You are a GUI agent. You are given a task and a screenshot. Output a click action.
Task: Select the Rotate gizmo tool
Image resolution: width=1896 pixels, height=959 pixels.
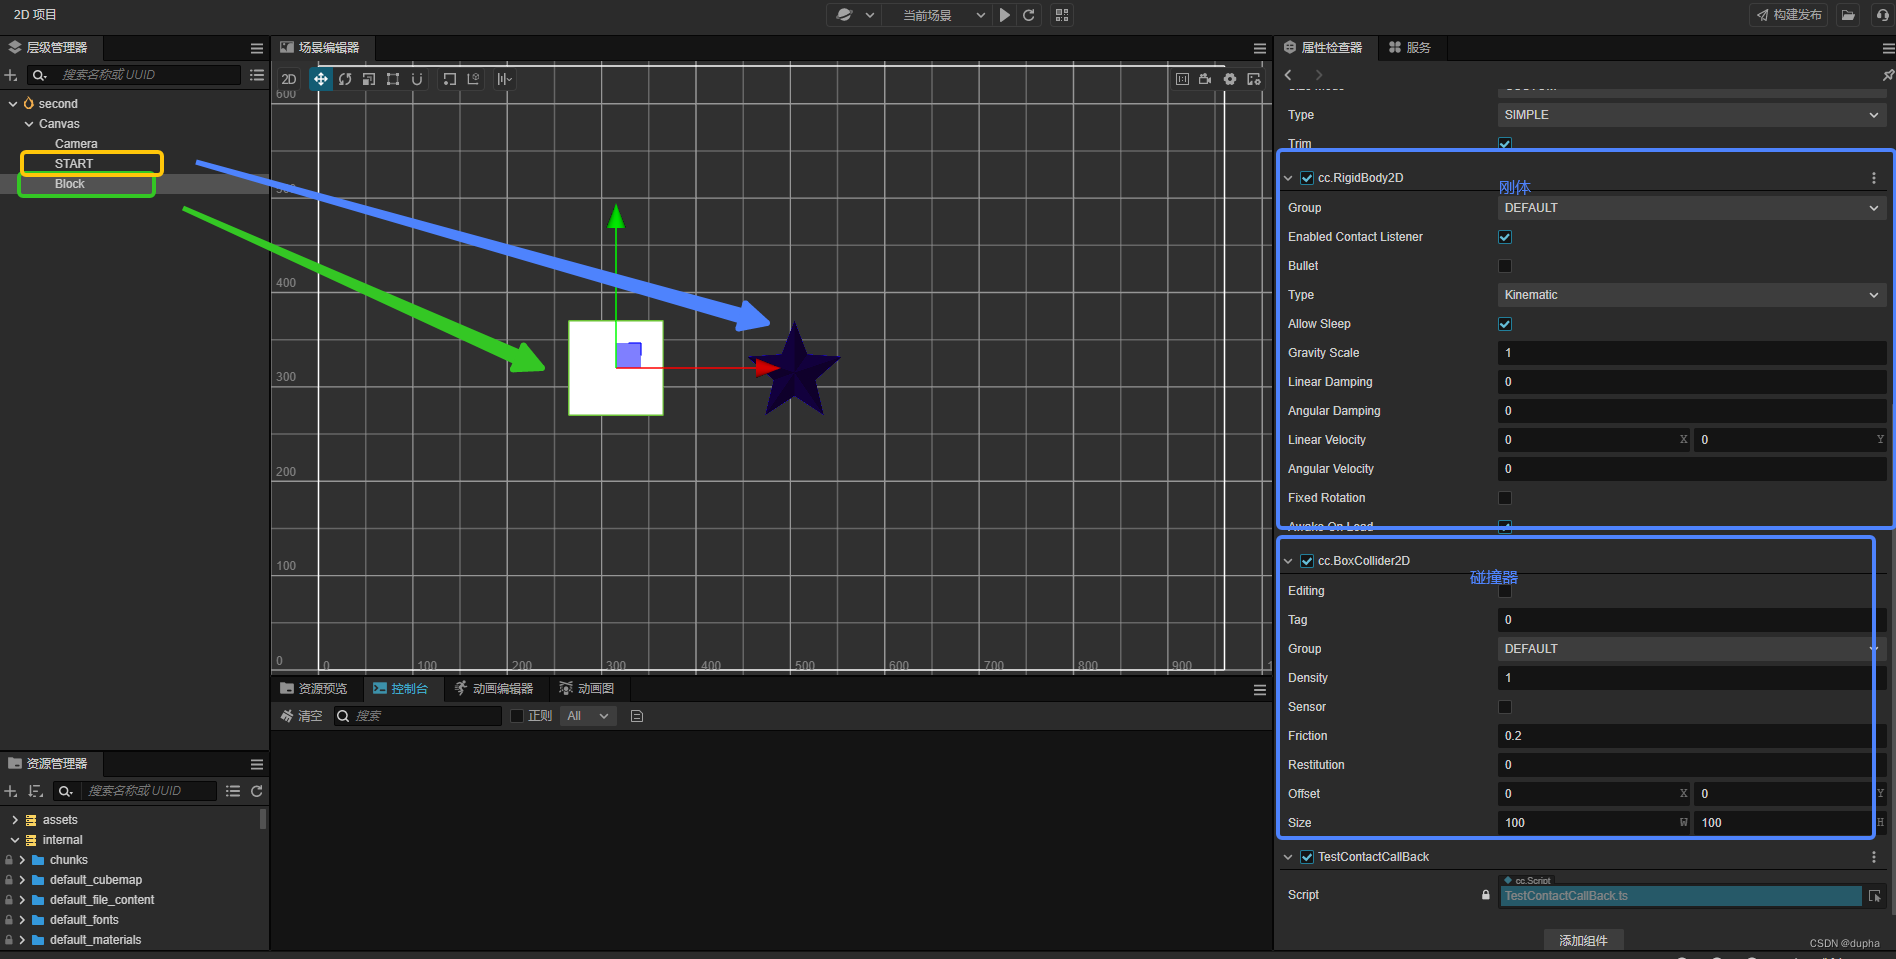[x=345, y=79]
